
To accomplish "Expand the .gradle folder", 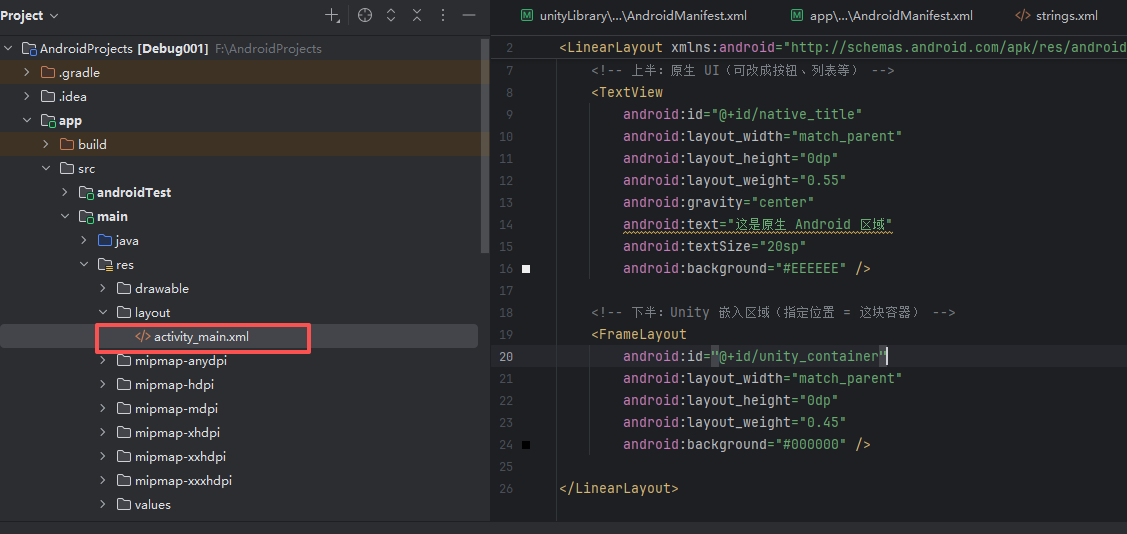I will pyautogui.click(x=27, y=73).
